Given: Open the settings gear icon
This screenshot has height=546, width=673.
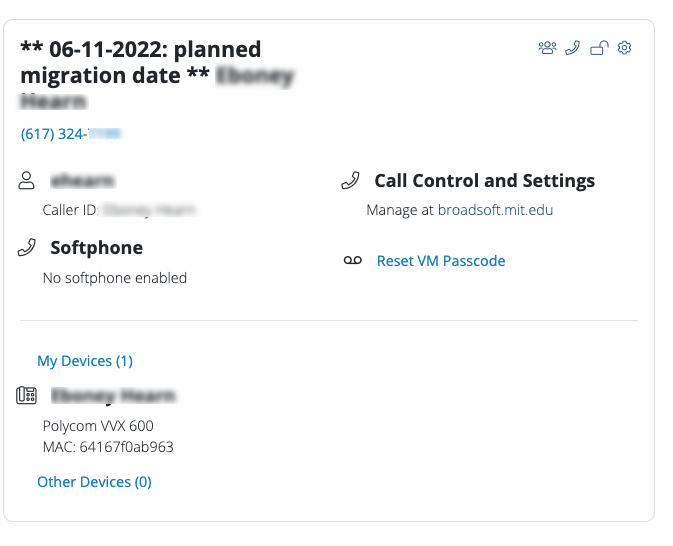Looking at the screenshot, I should coord(624,48).
